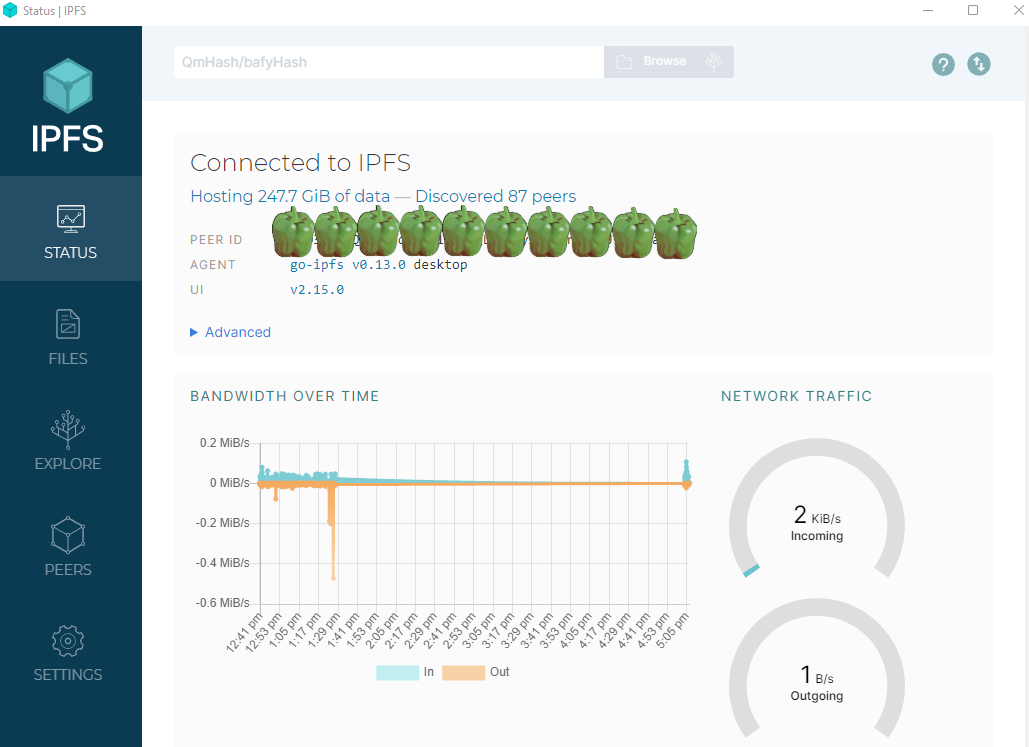Open the Peers cube icon
The image size is (1029, 747).
click(68, 535)
